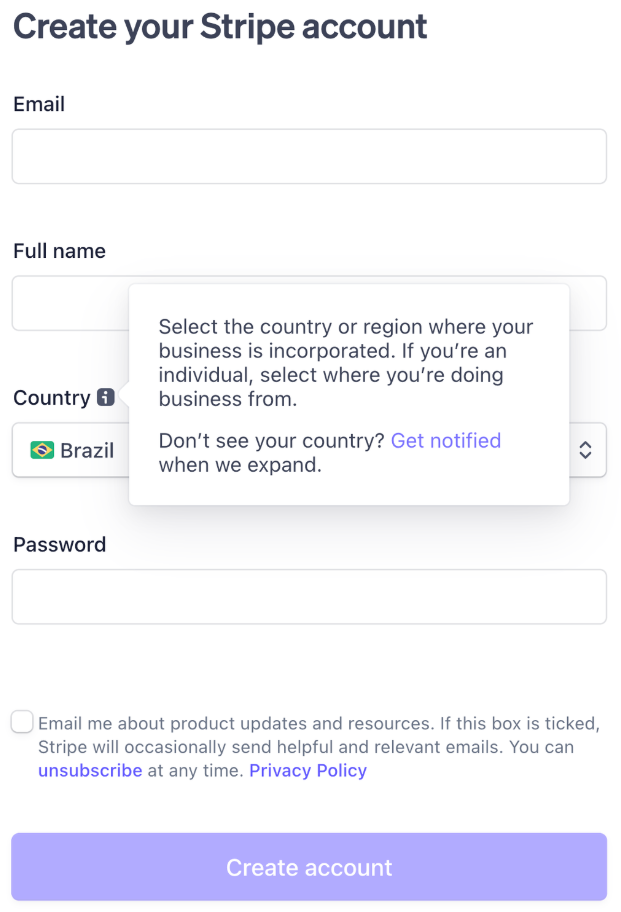621x912 pixels.
Task: Click the unsubscribe link
Action: click(x=90, y=771)
